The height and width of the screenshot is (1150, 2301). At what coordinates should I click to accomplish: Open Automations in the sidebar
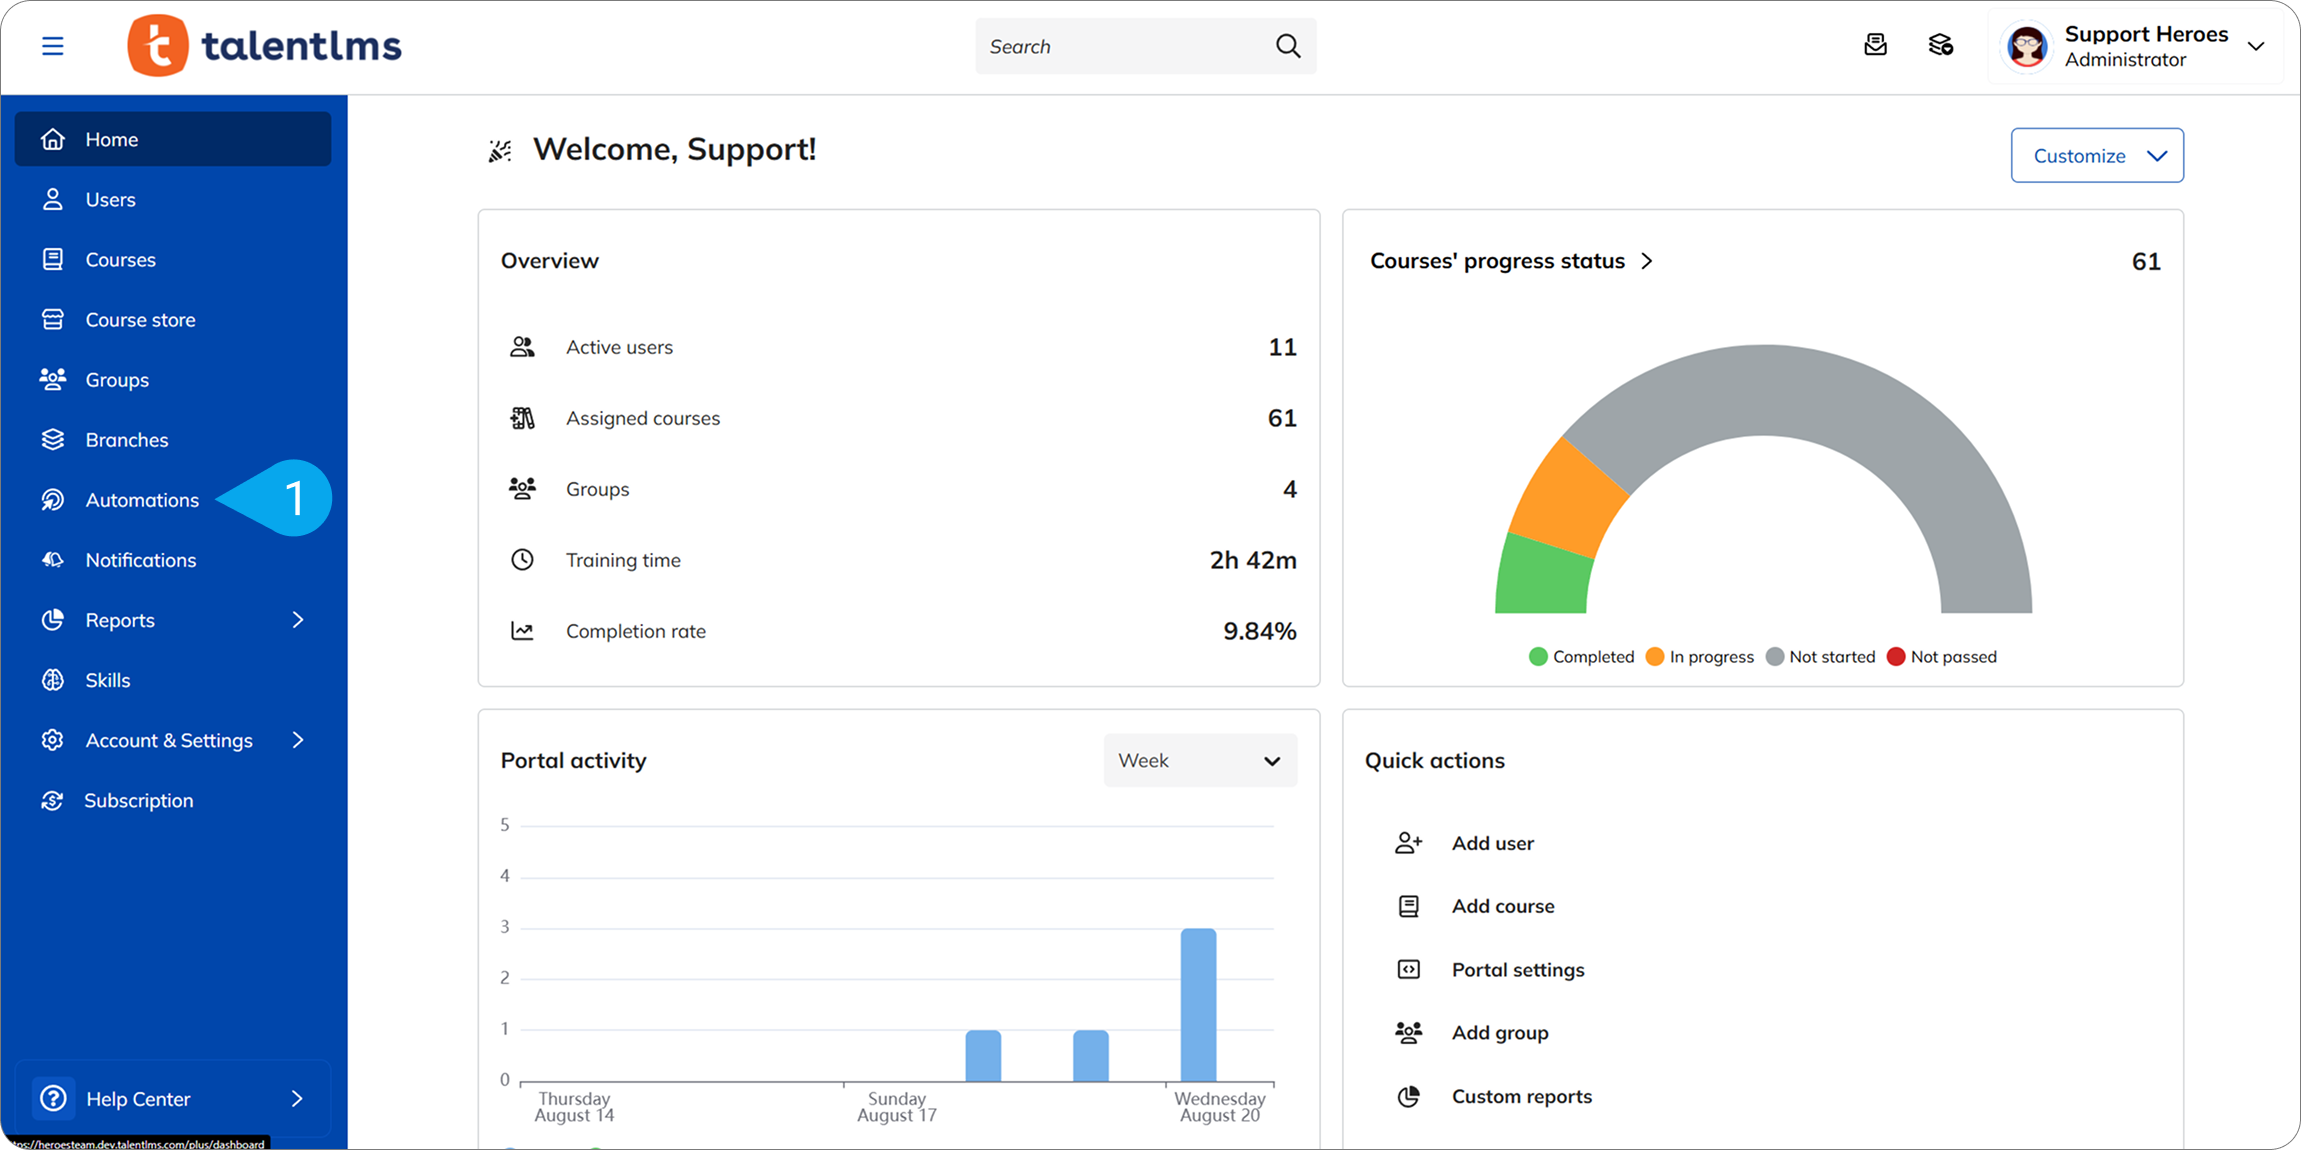click(142, 500)
